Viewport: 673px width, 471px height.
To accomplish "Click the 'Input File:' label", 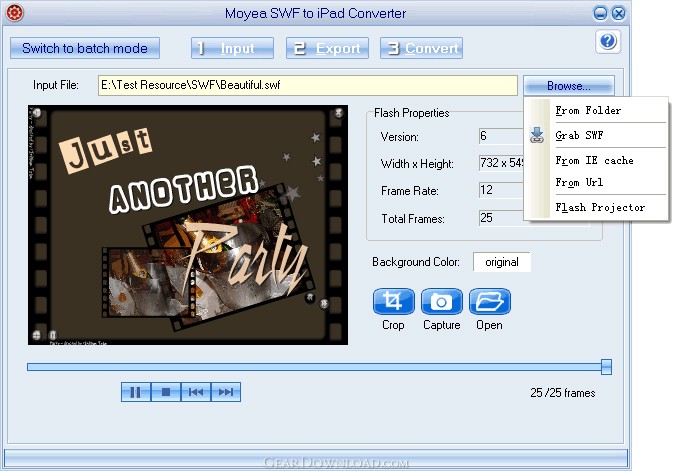I will [x=56, y=85].
